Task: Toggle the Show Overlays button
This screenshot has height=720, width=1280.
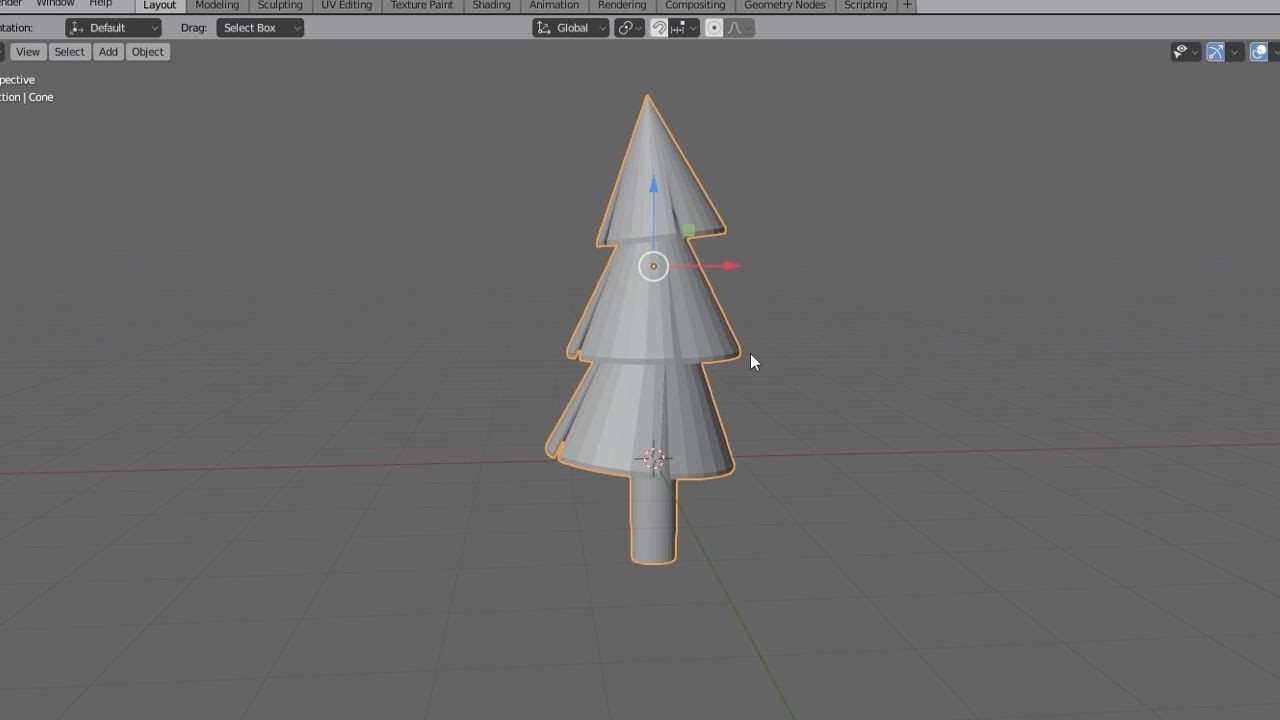Action: pos(1259,52)
